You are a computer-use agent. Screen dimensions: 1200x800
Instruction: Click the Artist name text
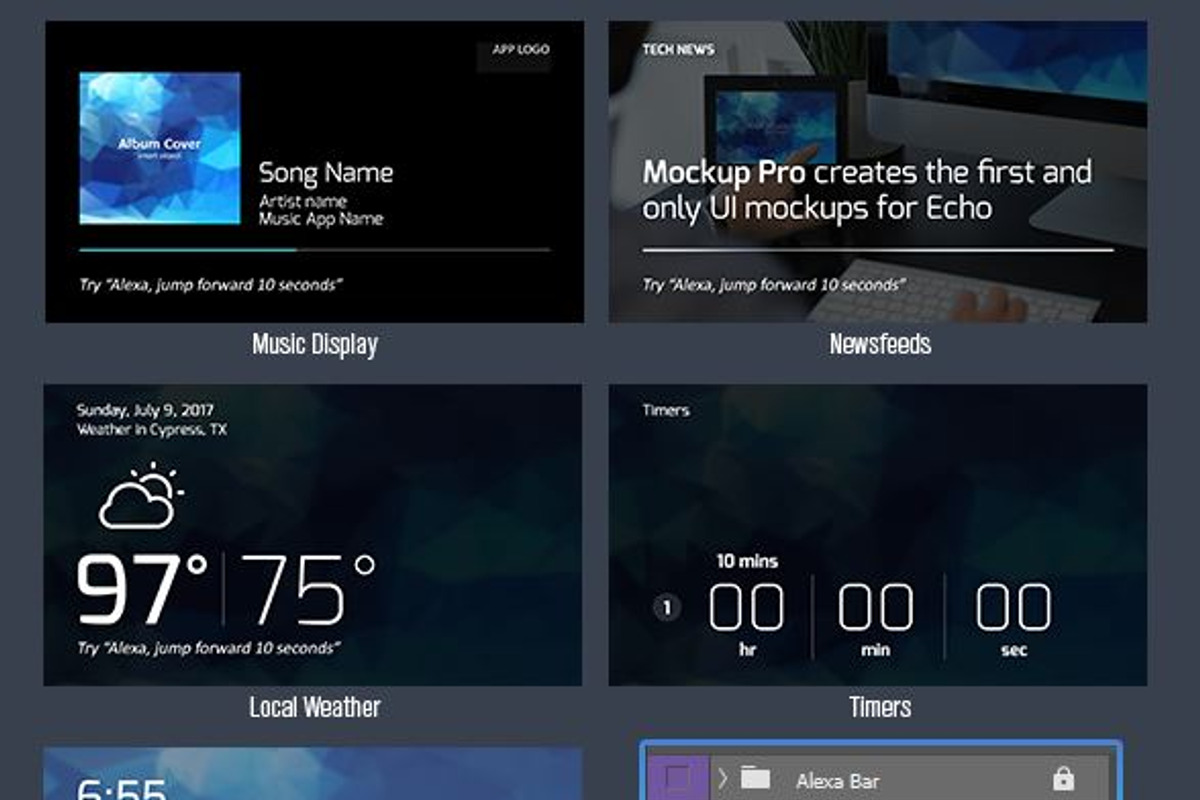tap(303, 201)
